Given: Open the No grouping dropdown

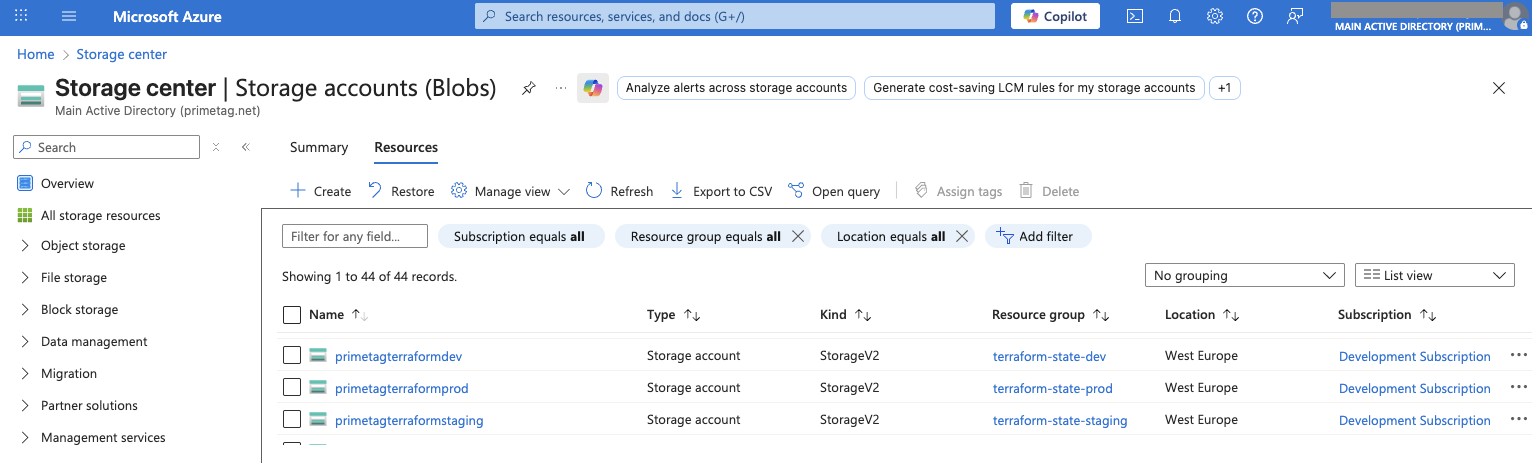Looking at the screenshot, I should tap(1244, 275).
